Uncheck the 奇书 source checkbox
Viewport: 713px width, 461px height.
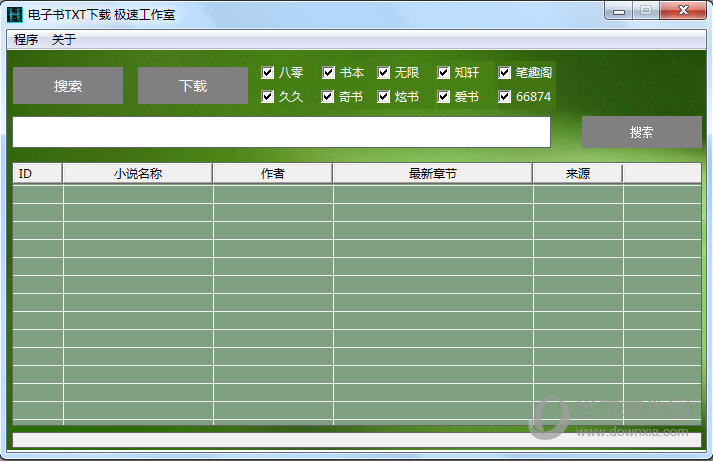click(x=329, y=97)
